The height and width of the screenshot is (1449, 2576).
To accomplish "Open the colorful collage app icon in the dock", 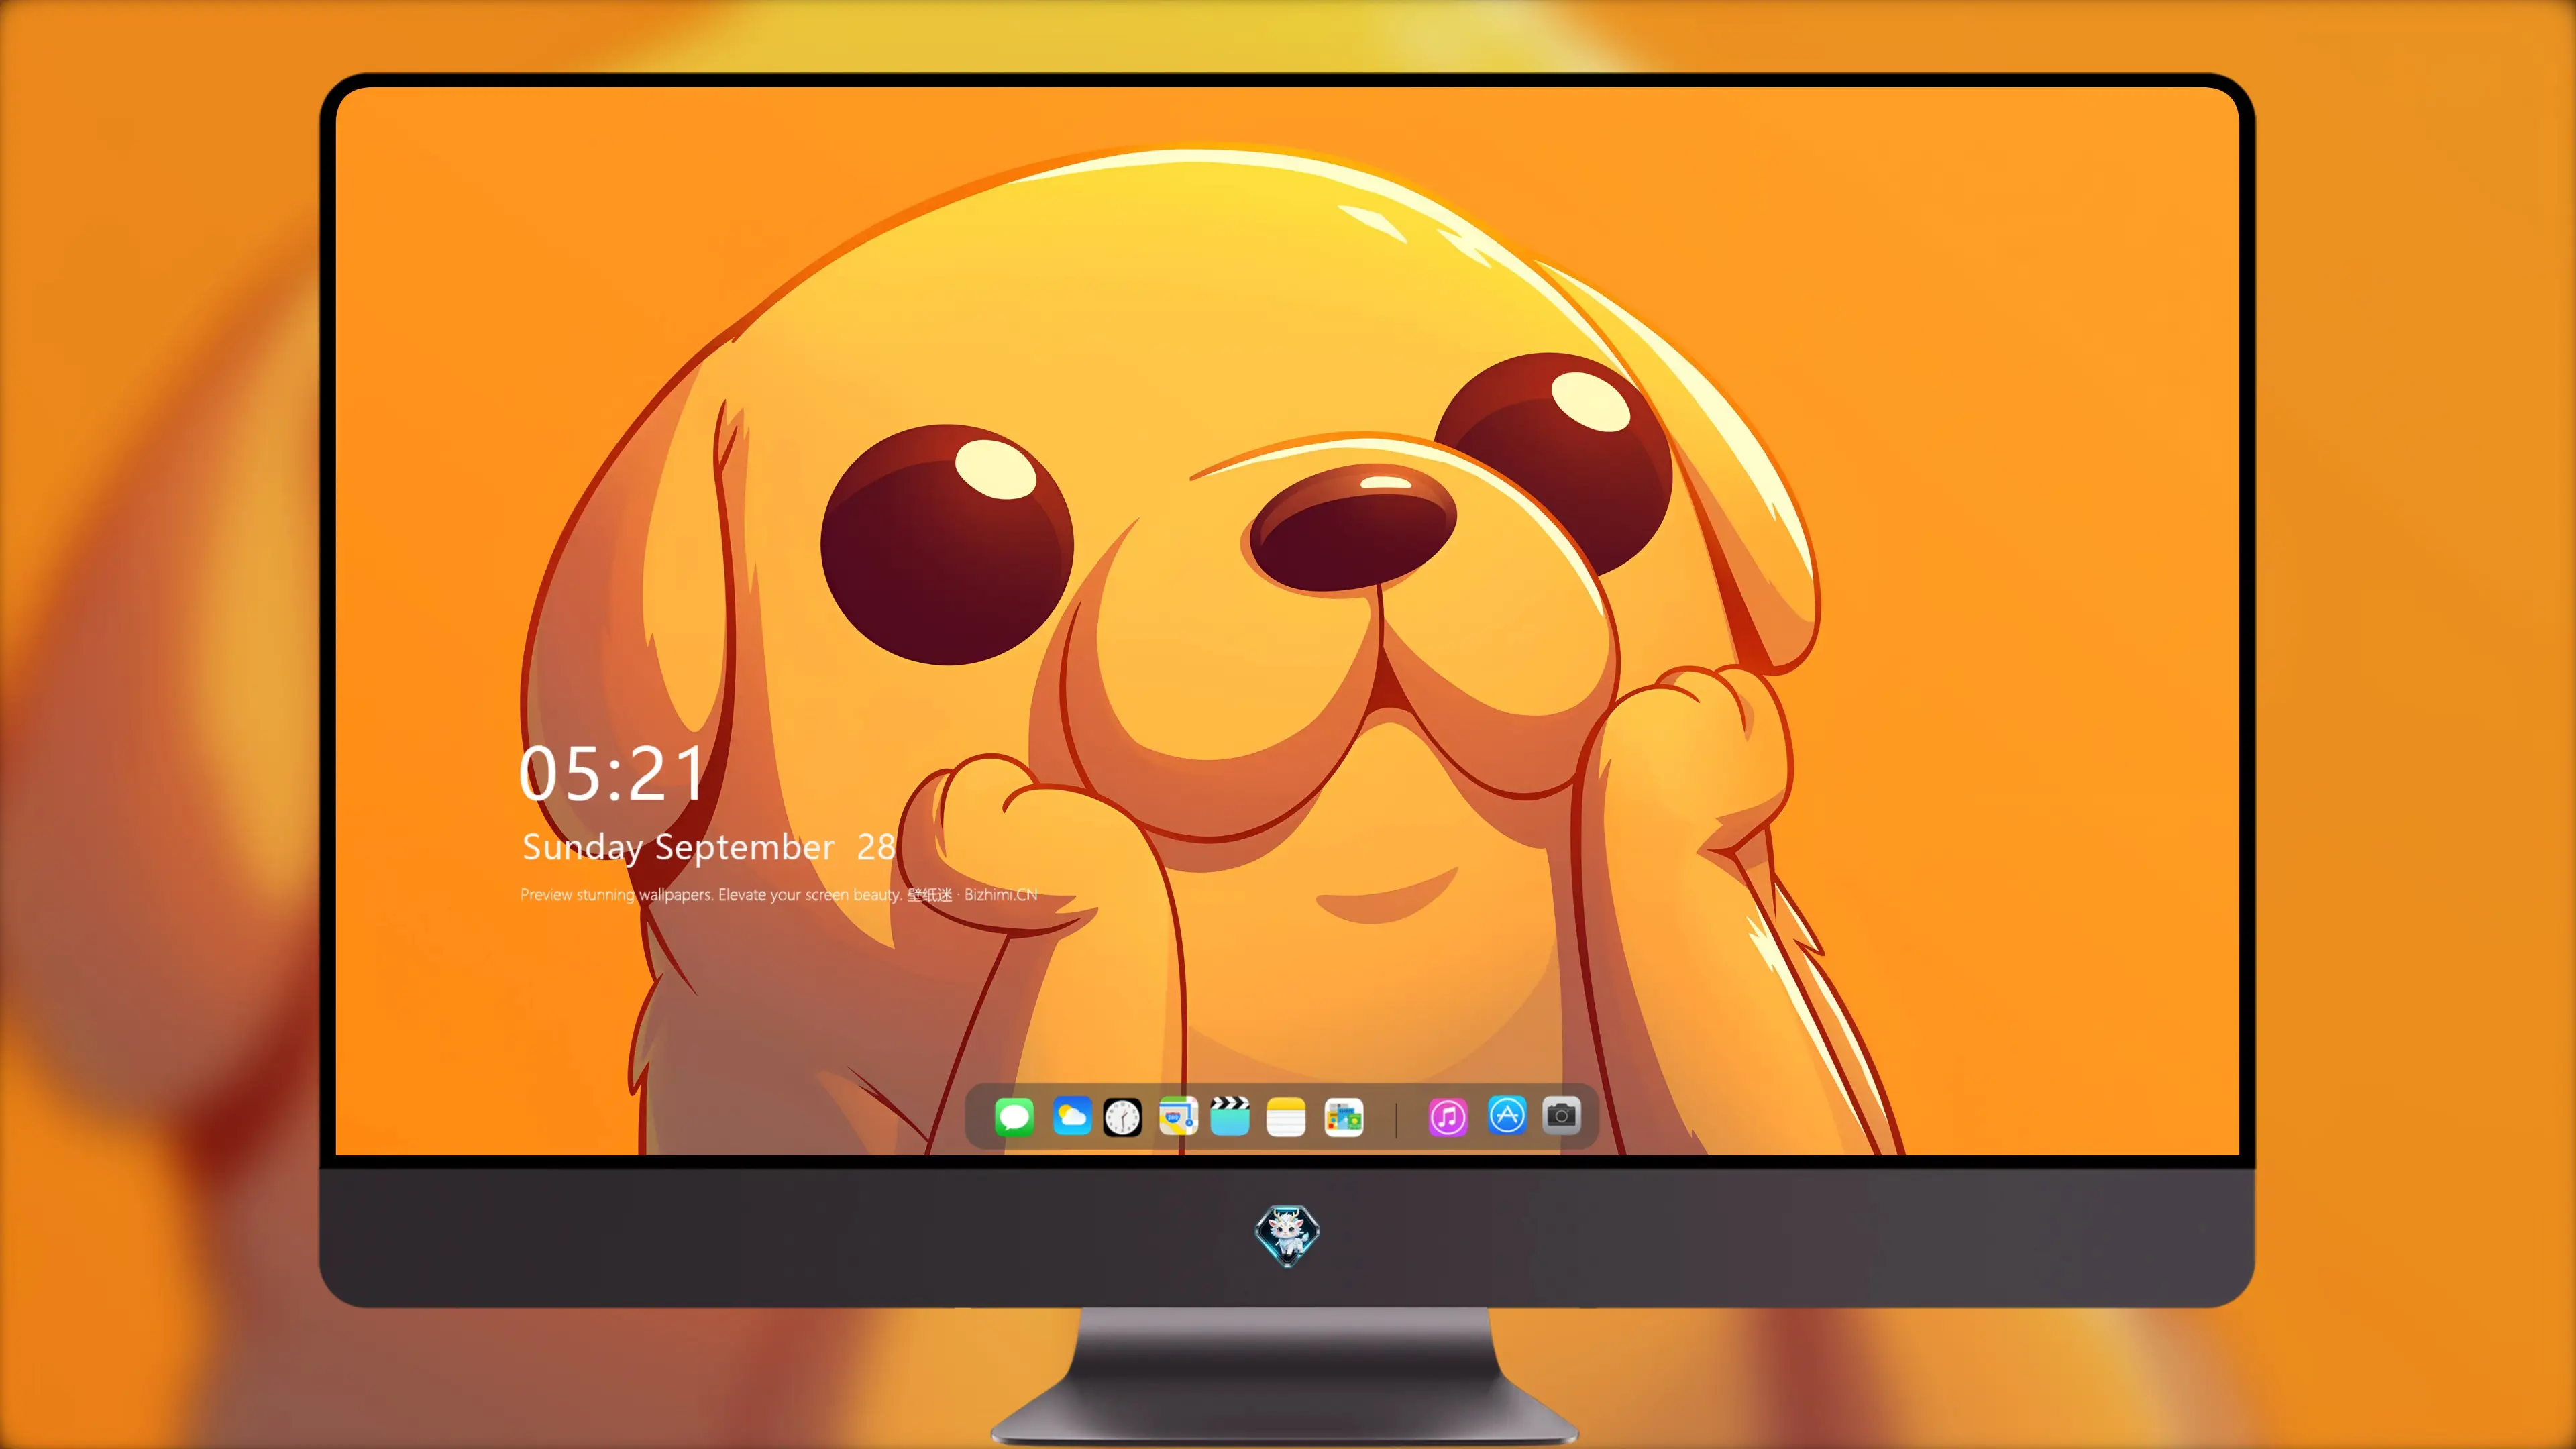I will [1343, 1117].
